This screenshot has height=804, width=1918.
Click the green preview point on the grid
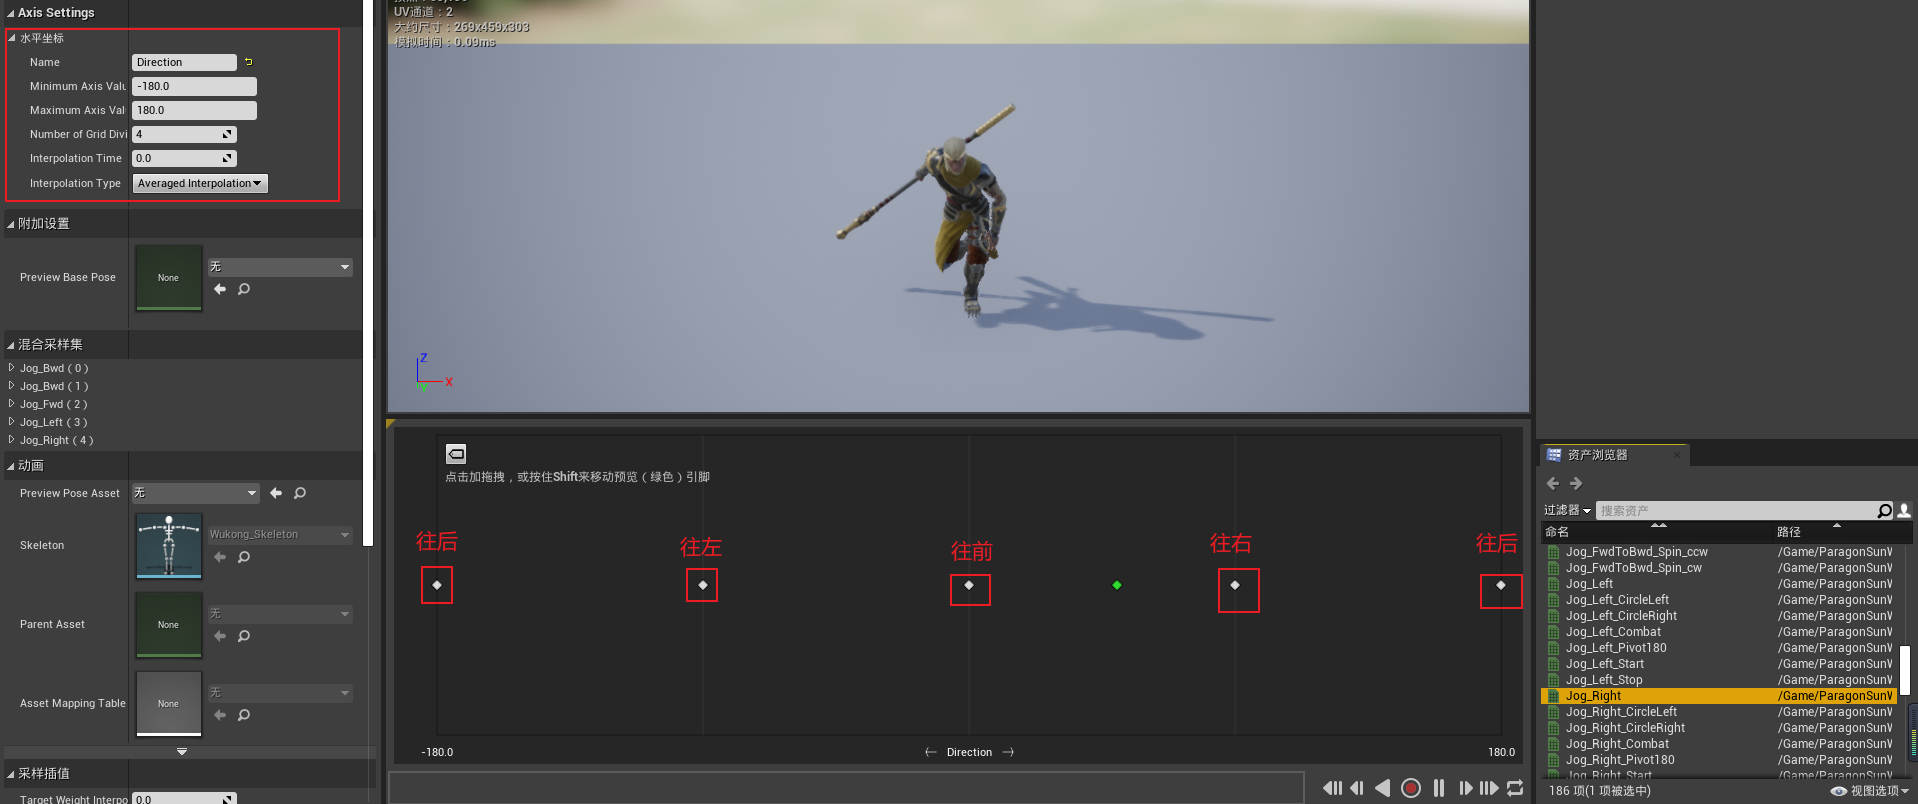pos(1117,585)
